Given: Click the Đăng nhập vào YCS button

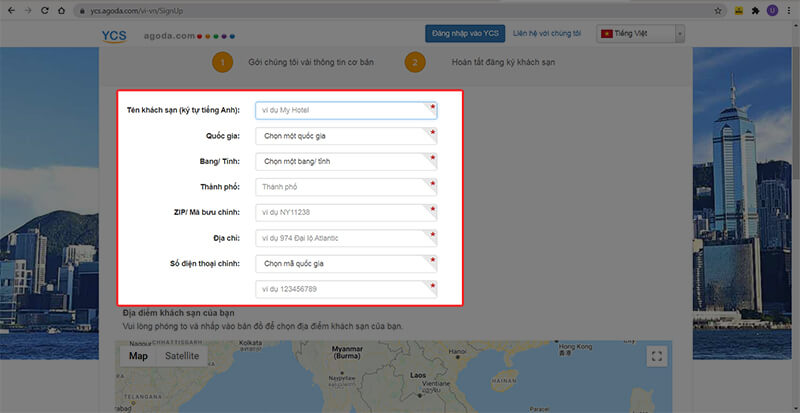Looking at the screenshot, I should pos(465,34).
